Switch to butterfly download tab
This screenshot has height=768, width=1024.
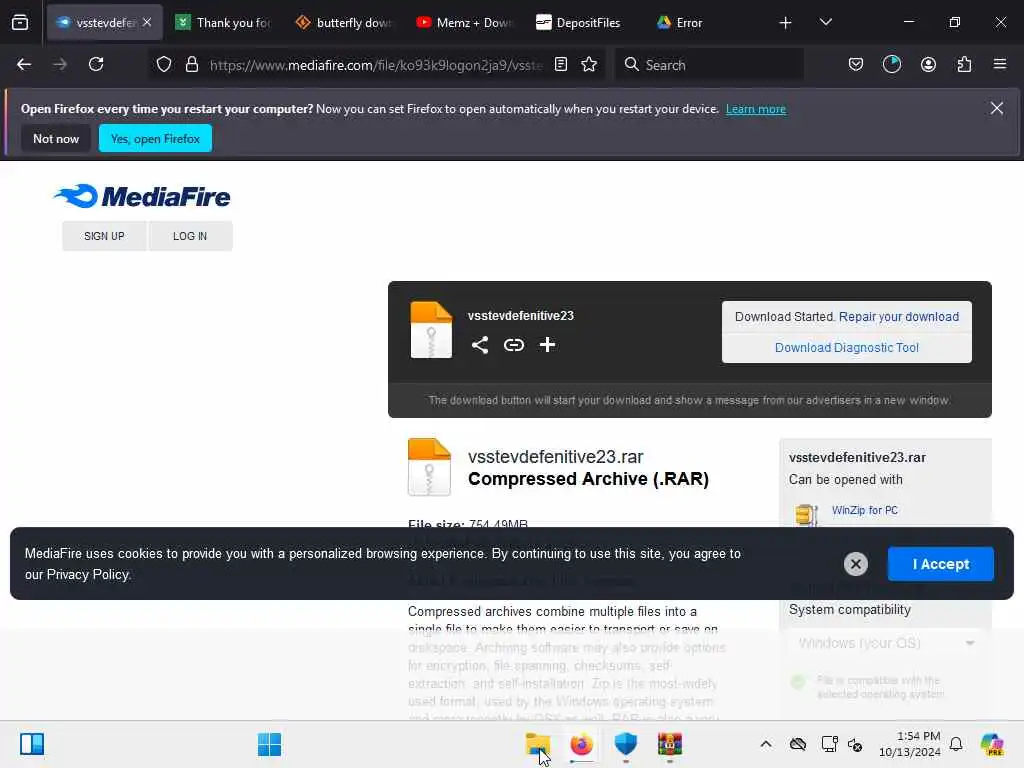tap(344, 23)
